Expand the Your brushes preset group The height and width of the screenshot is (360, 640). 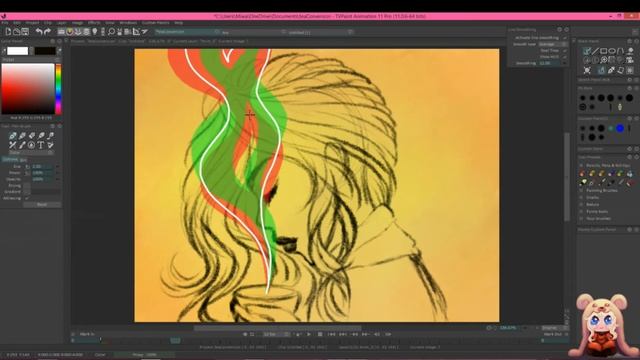point(581,218)
